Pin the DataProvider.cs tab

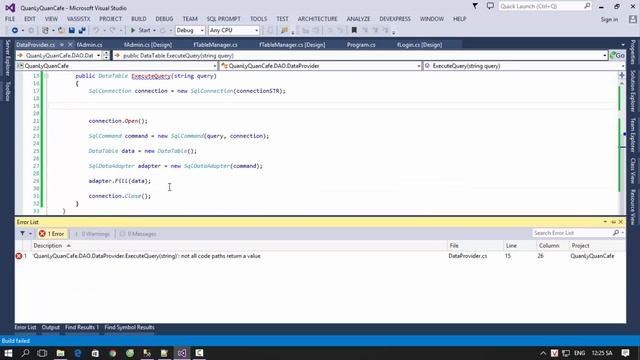pyautogui.click(x=62, y=44)
